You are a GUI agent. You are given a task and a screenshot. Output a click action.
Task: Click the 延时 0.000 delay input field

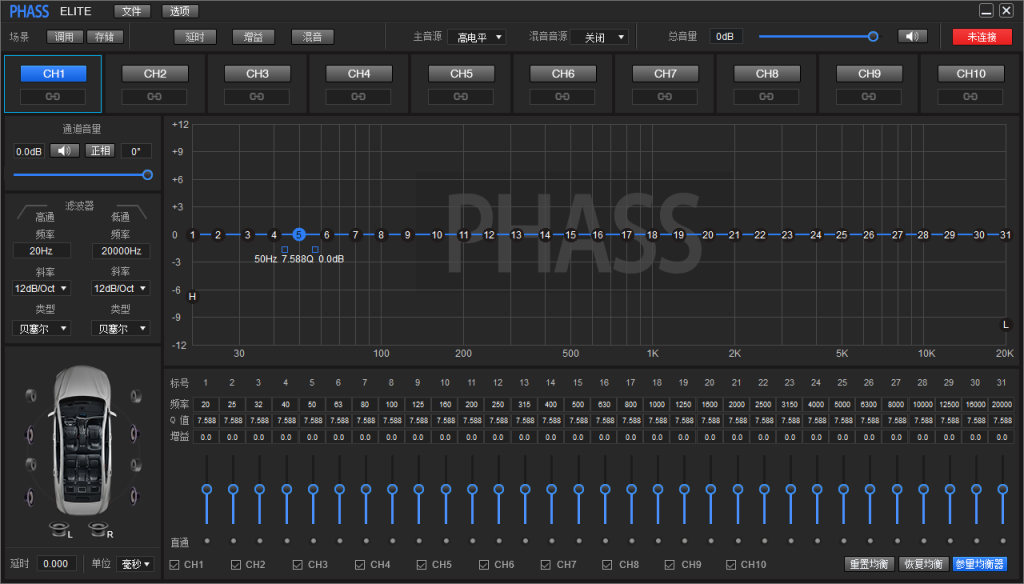click(x=56, y=564)
